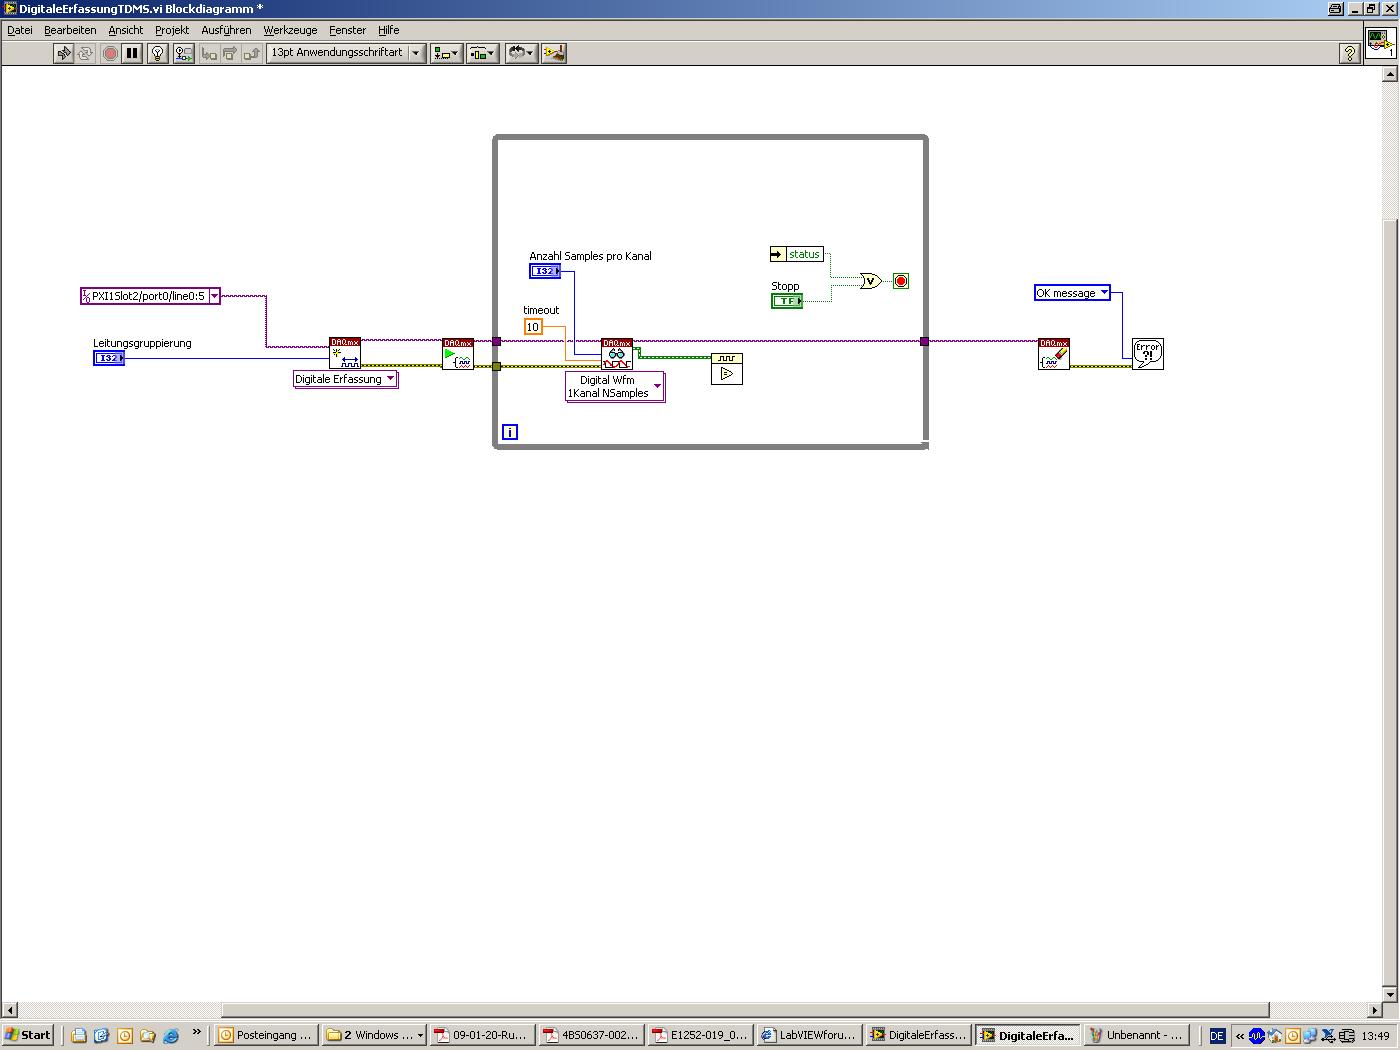Toggle Retain Wire Values button
1400x1050 pixels.
pos(184,53)
